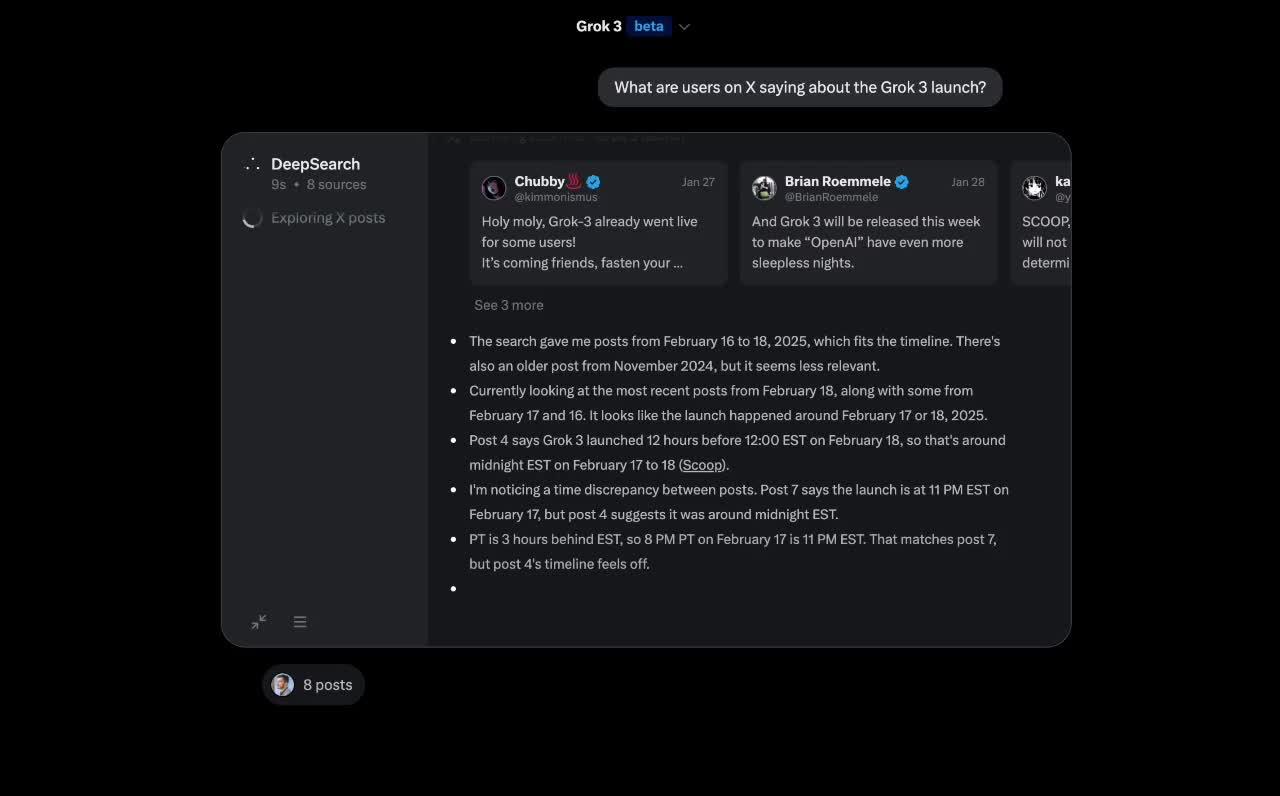1280x796 pixels.
Task: Open Chubby's avatar in the post card
Action: tap(494, 188)
